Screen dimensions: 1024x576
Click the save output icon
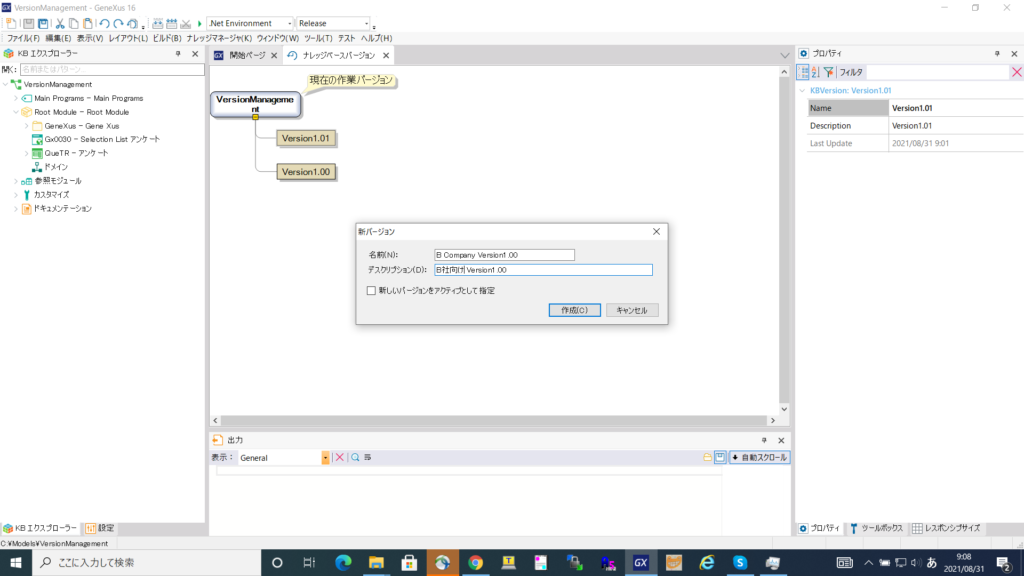720,458
